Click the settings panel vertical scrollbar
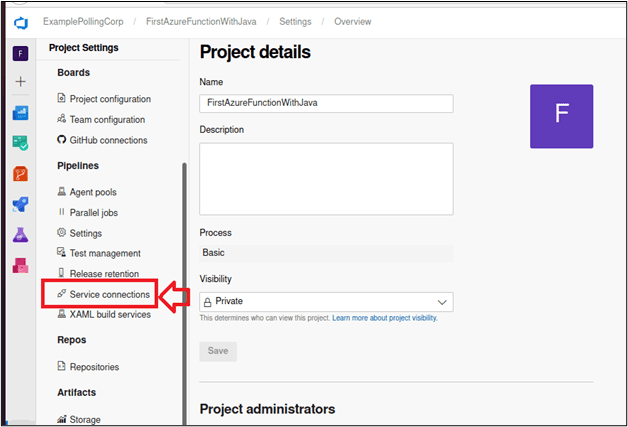This screenshot has height=427, width=628. tap(184, 294)
